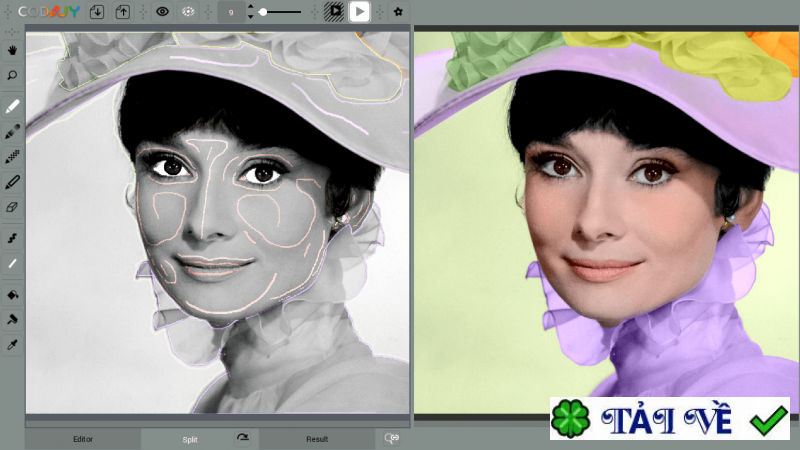Adjust the brush size slider handle

[263, 12]
